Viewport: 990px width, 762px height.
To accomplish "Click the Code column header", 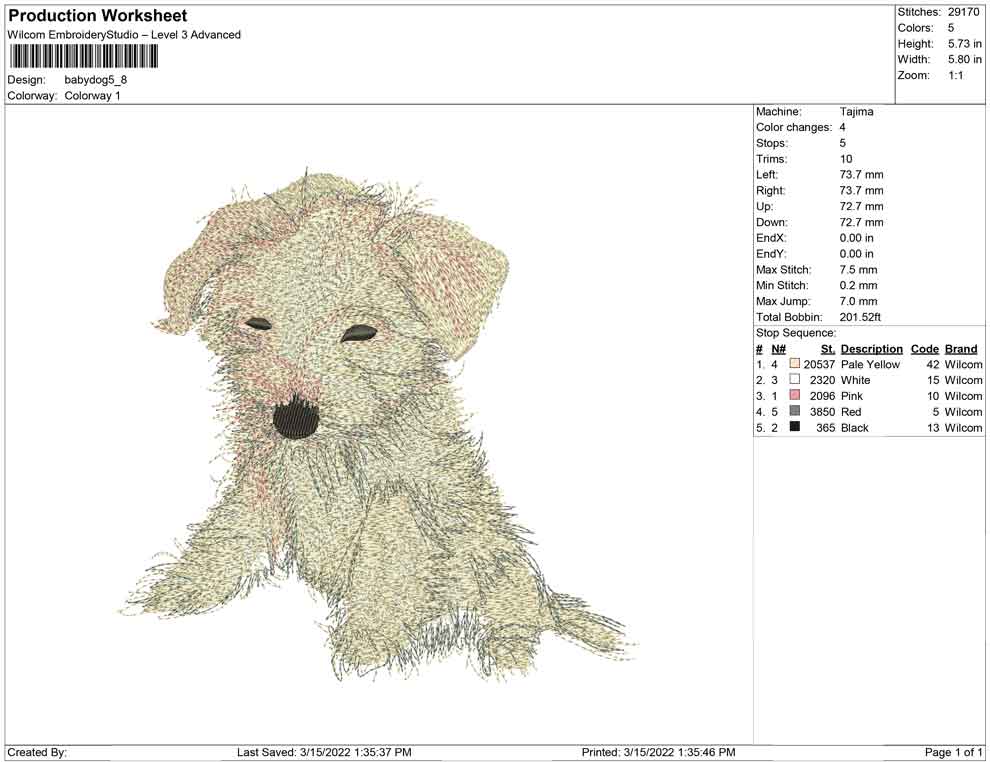I will point(924,349).
